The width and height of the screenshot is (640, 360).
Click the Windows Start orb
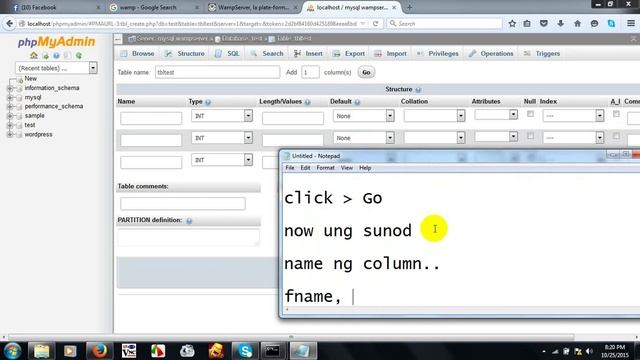tap(13, 351)
